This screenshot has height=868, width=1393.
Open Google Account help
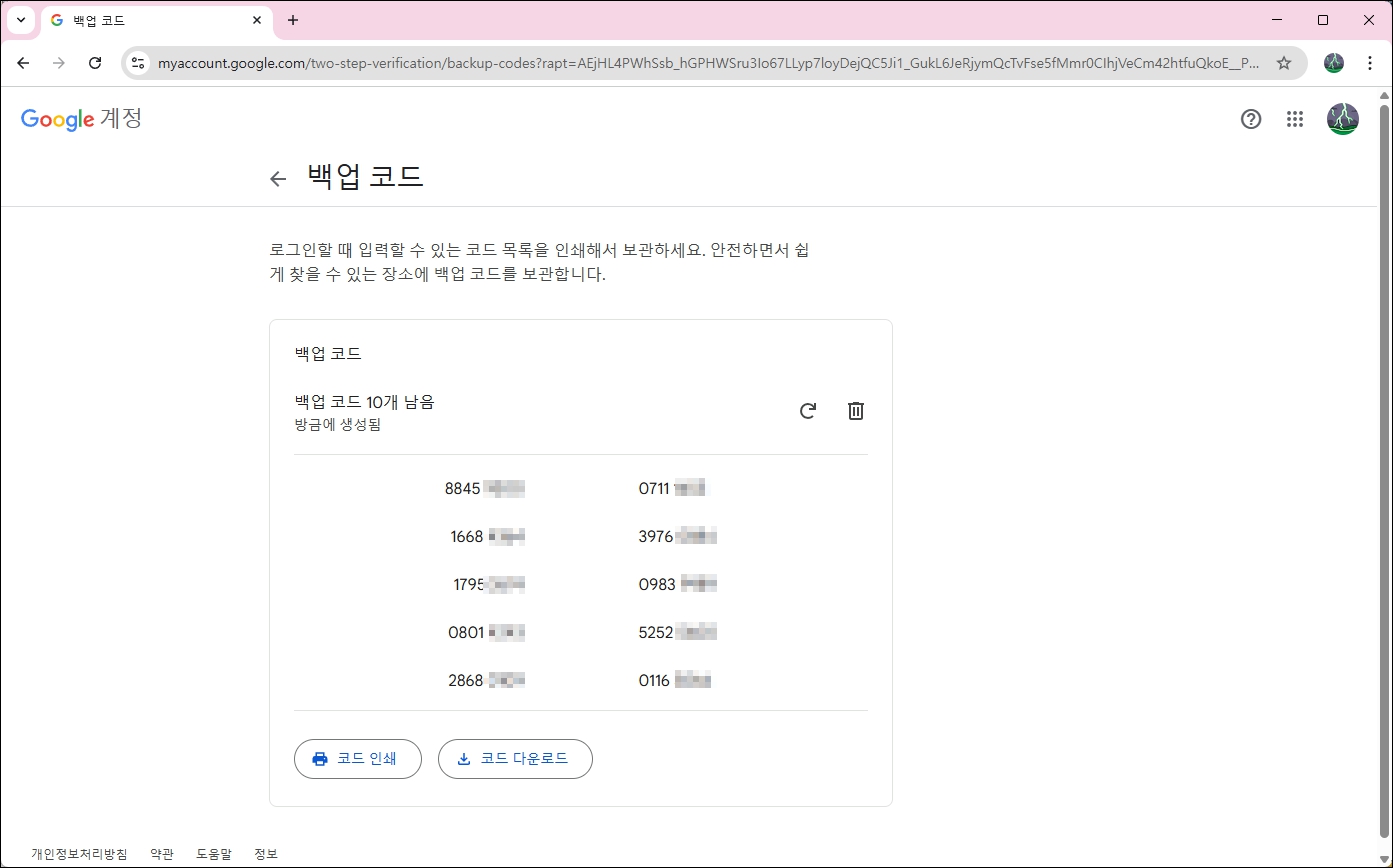(1251, 119)
